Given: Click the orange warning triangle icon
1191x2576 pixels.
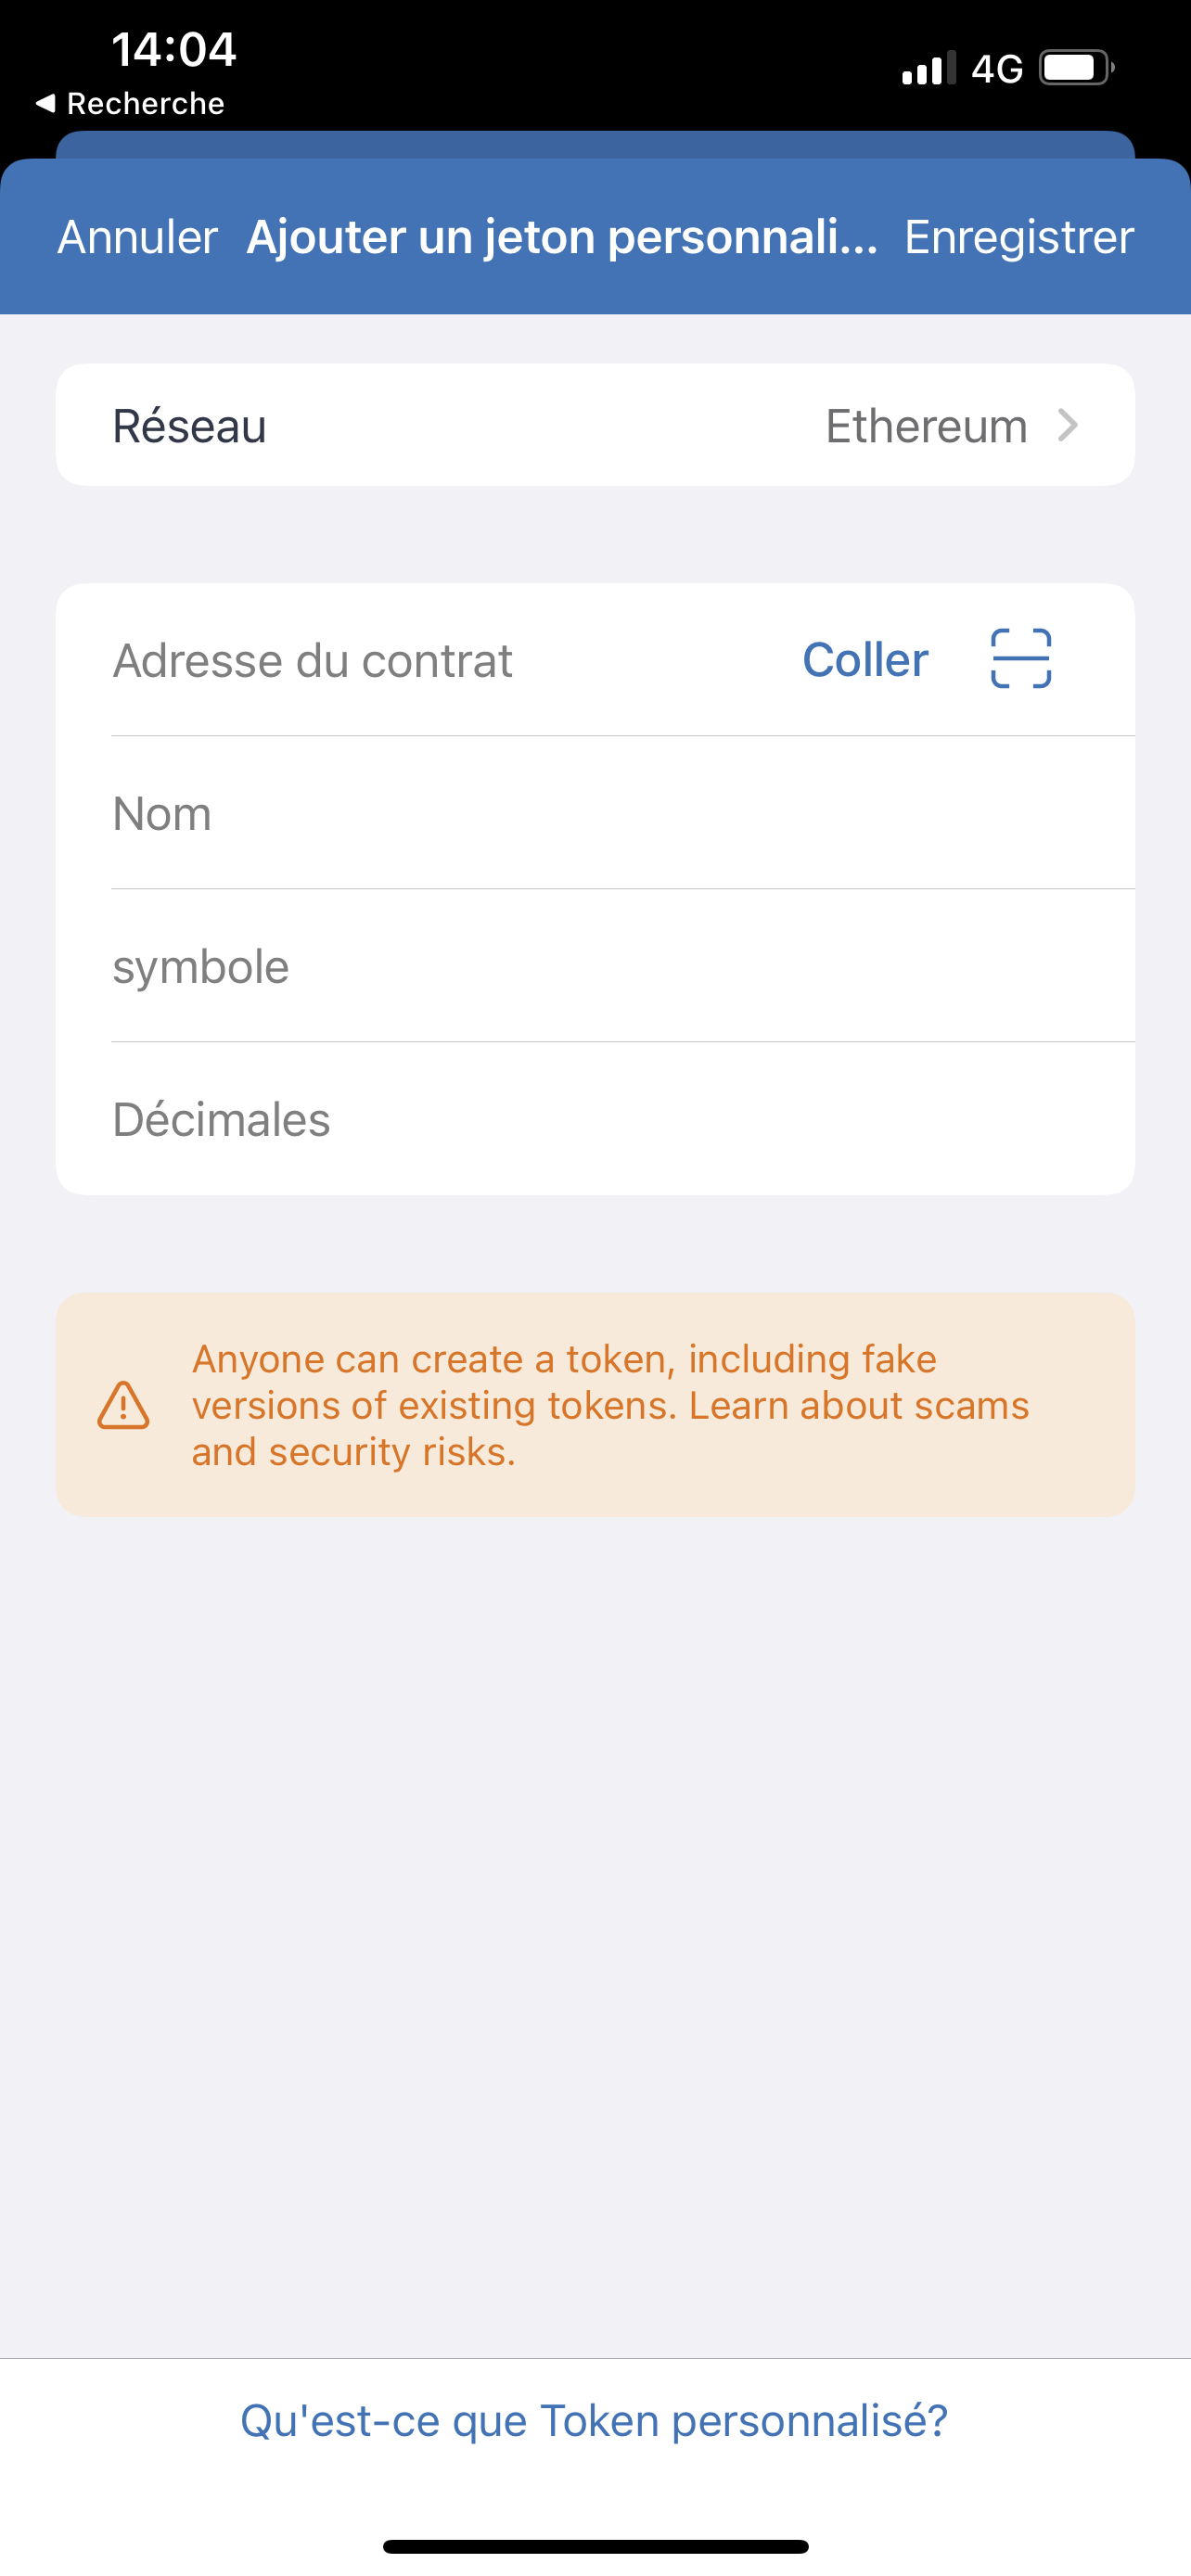Looking at the screenshot, I should pyautogui.click(x=123, y=1405).
